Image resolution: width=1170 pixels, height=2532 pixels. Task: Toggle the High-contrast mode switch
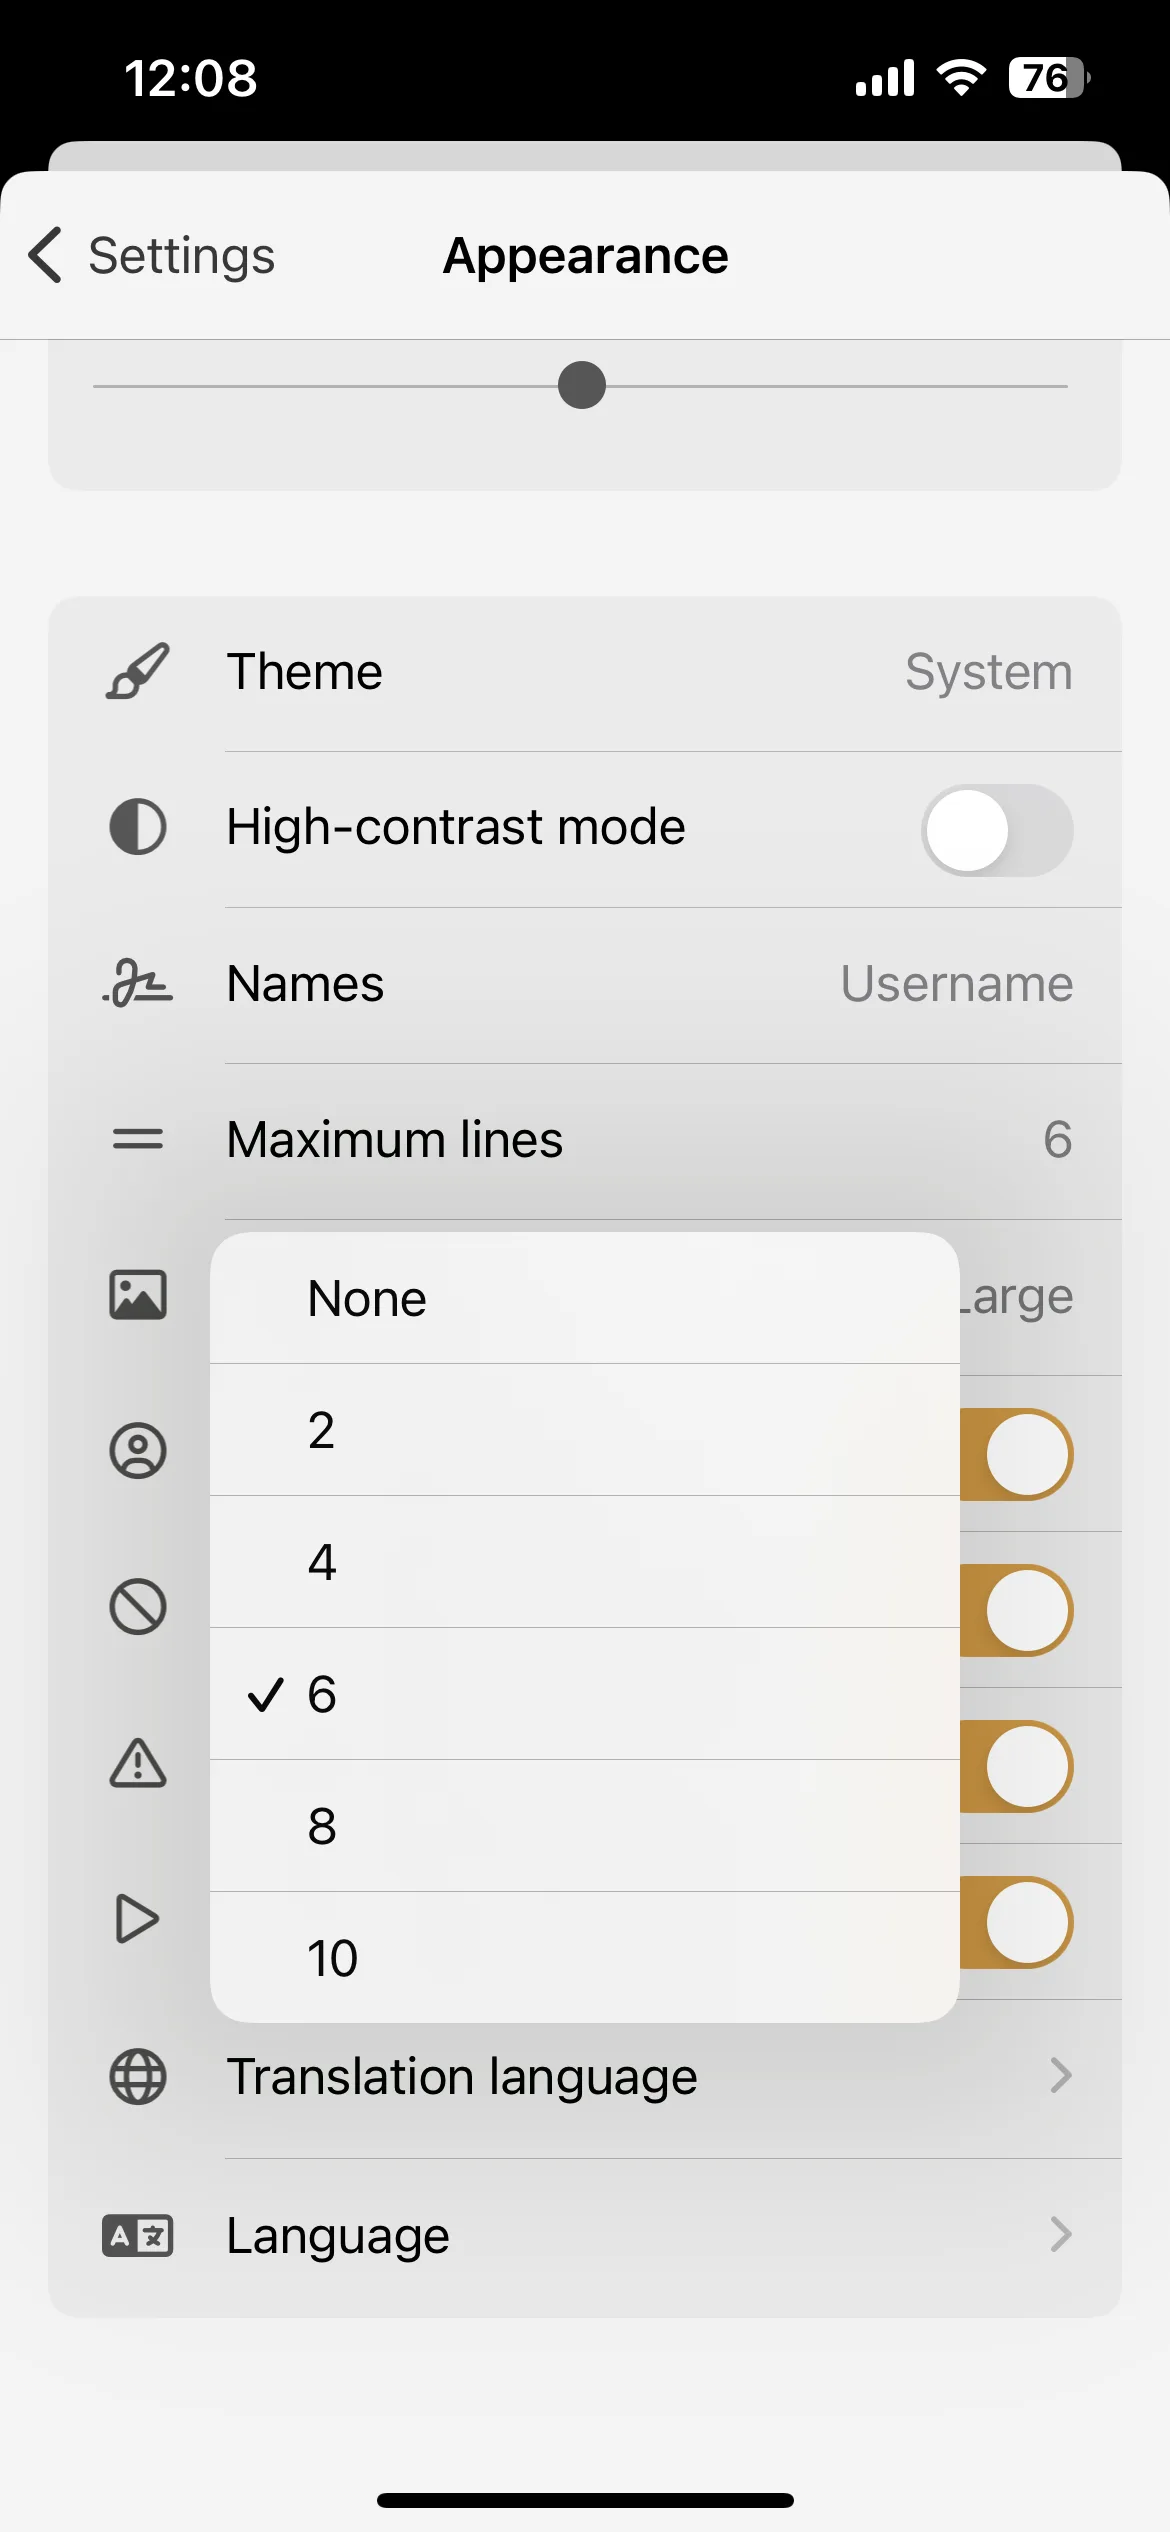[997, 830]
